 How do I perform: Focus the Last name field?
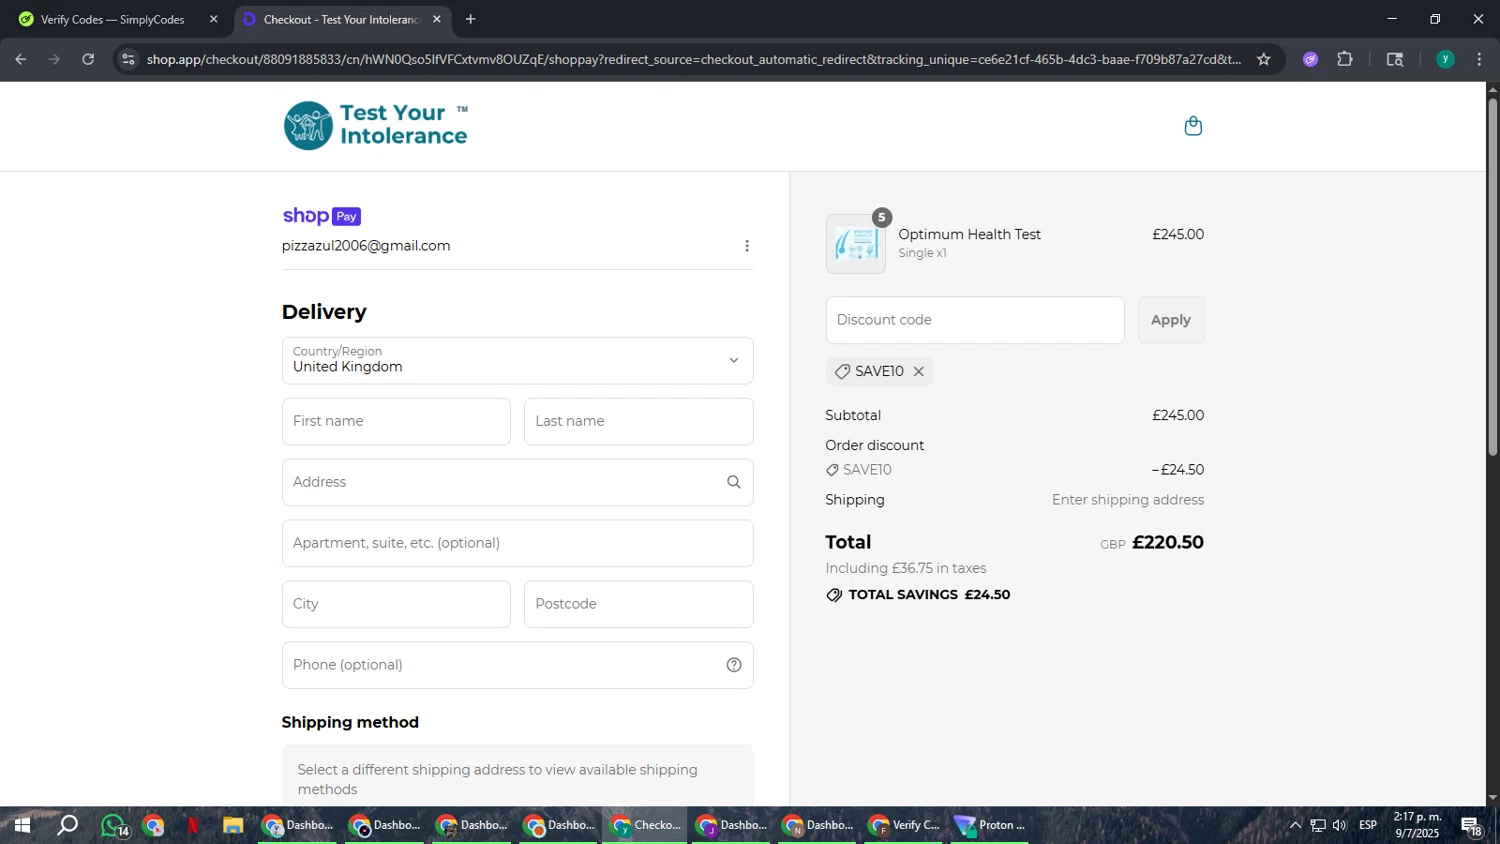click(638, 421)
